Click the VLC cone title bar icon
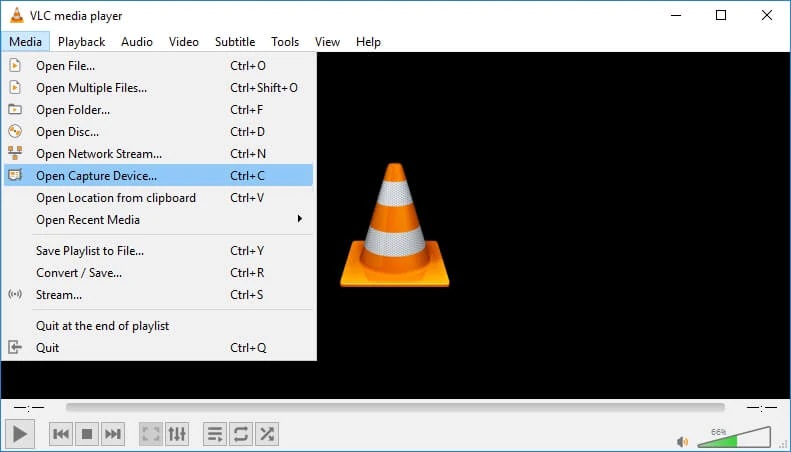This screenshot has width=791, height=452. coord(17,15)
